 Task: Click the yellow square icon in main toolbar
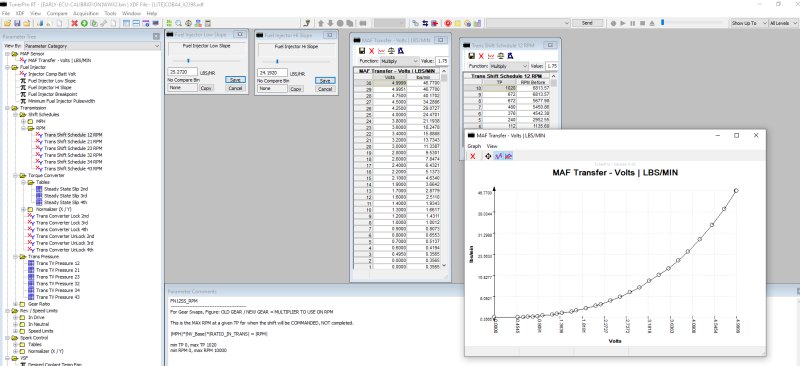[458, 23]
